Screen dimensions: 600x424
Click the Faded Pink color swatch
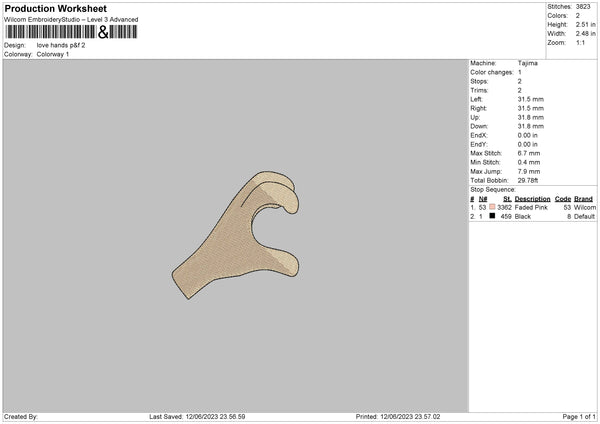pos(492,207)
